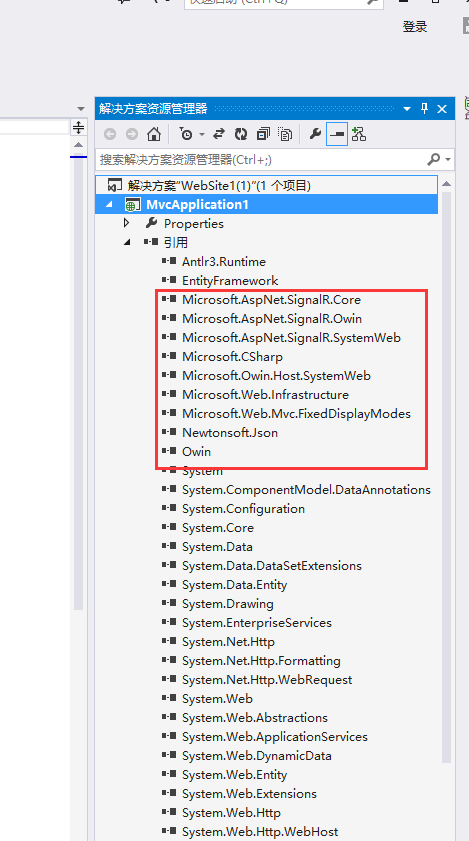
Task: Toggle the Preview Selected Items button
Action: (x=337, y=134)
